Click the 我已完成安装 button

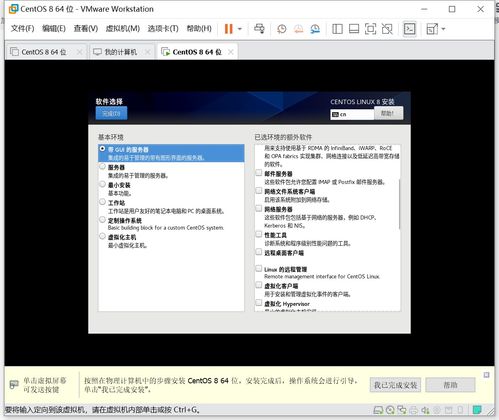[x=395, y=385]
